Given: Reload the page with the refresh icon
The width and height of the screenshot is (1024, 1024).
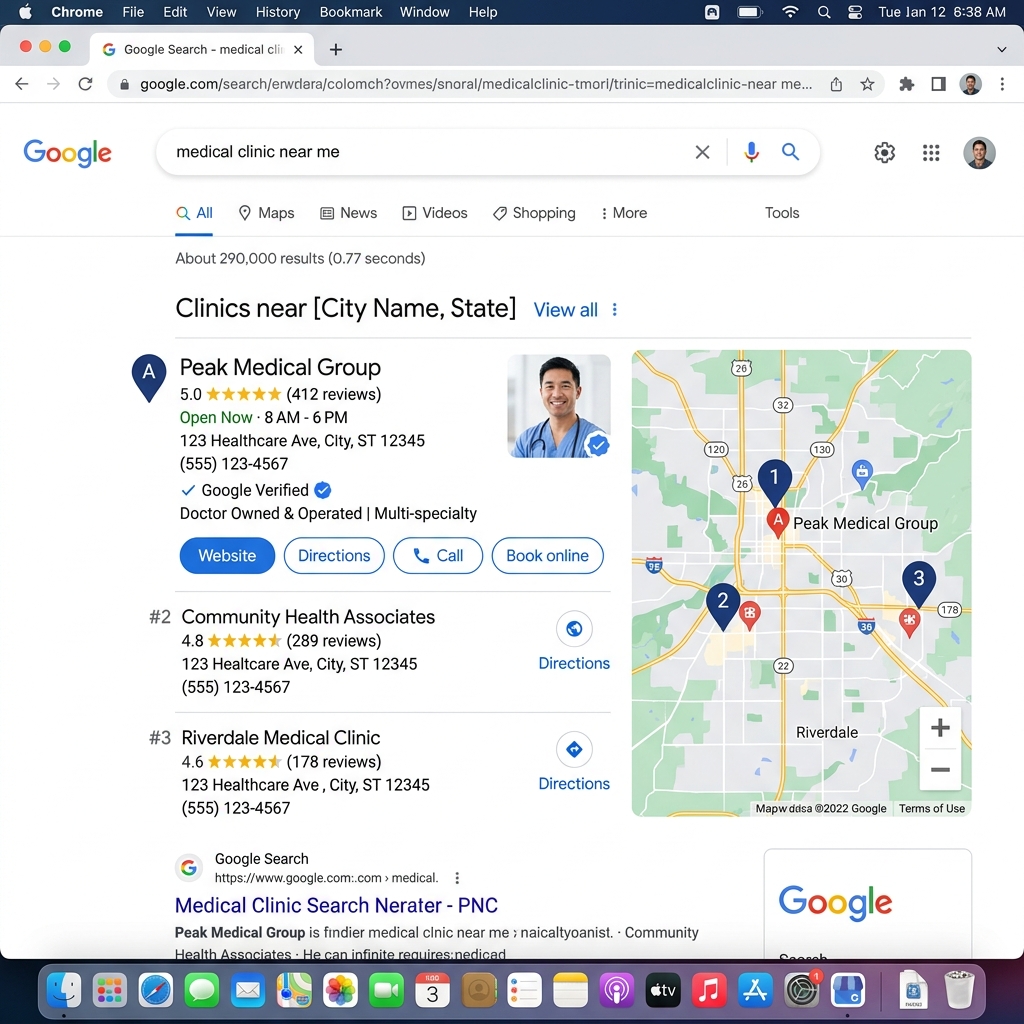Looking at the screenshot, I should pyautogui.click(x=85, y=84).
